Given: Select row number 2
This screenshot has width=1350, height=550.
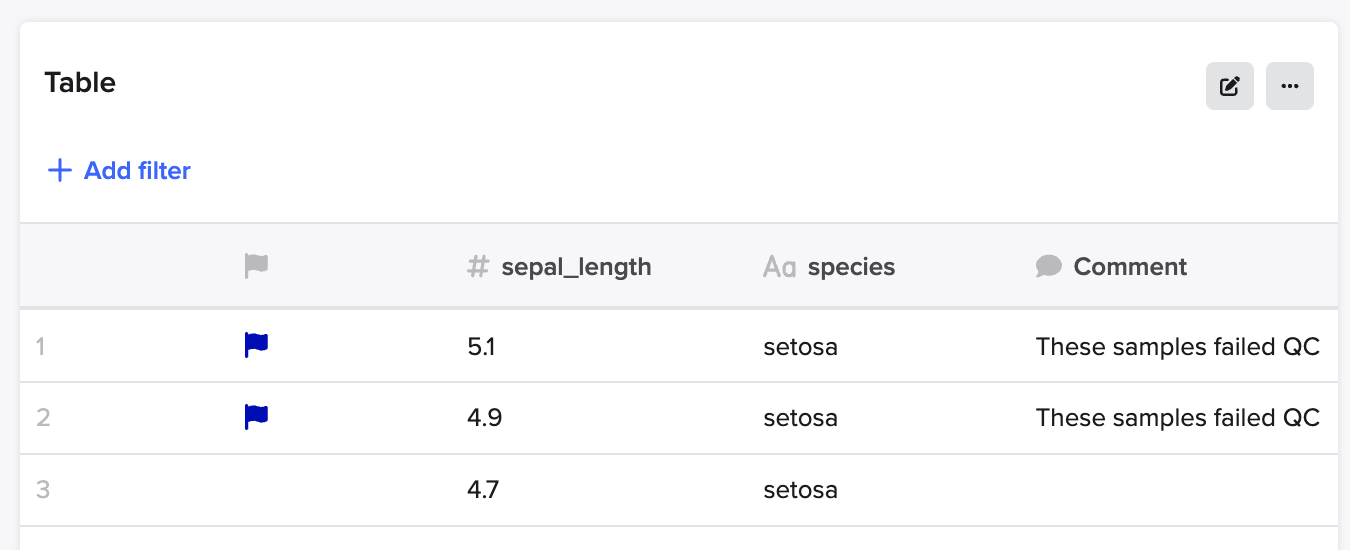Looking at the screenshot, I should pyautogui.click(x=43, y=418).
